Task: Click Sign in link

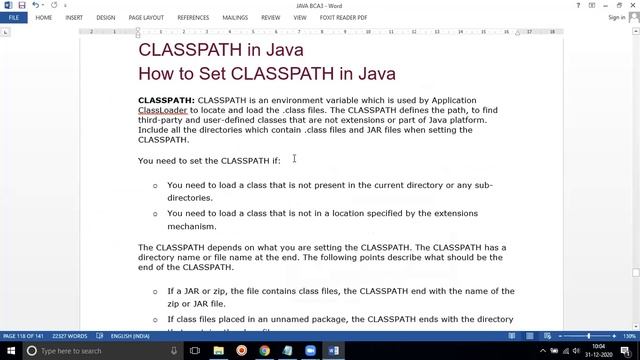Action: click(x=616, y=17)
